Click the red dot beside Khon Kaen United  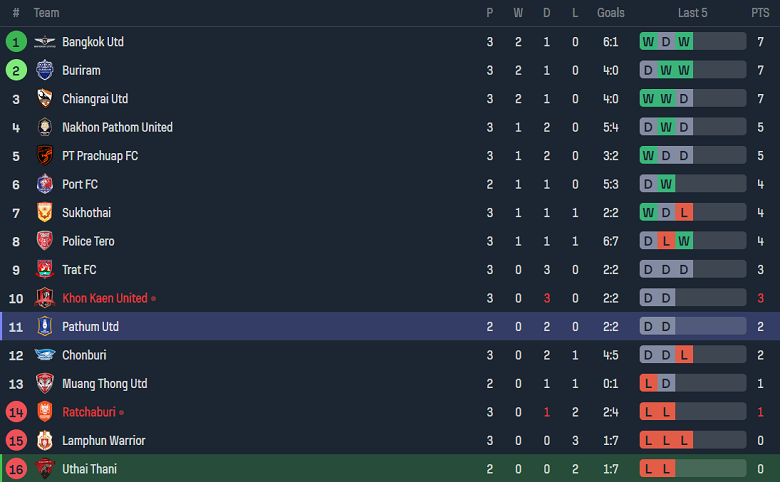pyautogui.click(x=153, y=298)
